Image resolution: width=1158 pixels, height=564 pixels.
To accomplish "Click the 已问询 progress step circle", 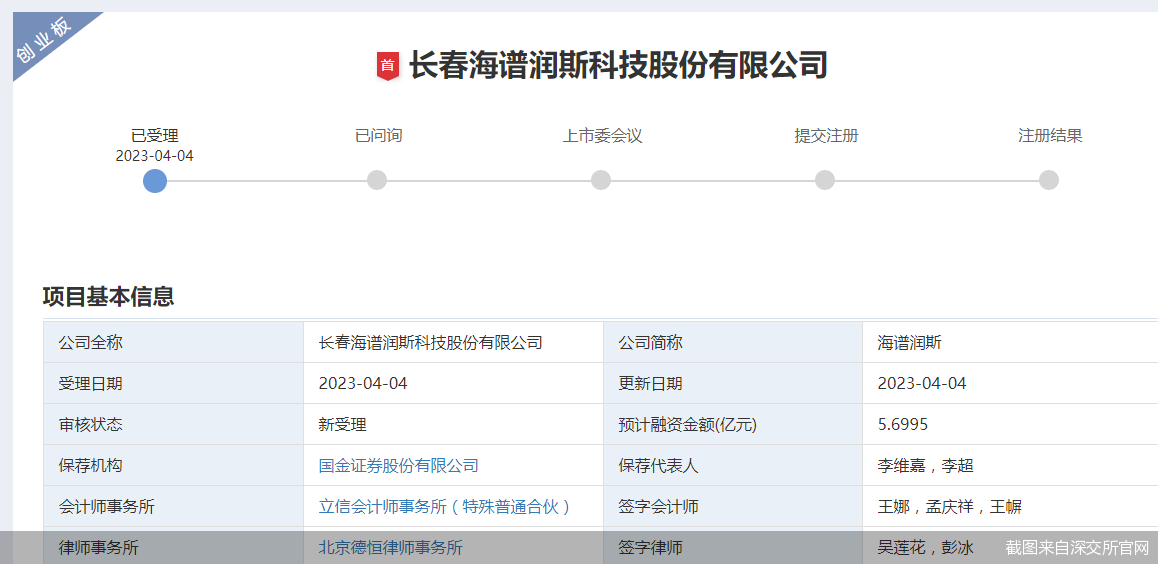I will point(377,180).
